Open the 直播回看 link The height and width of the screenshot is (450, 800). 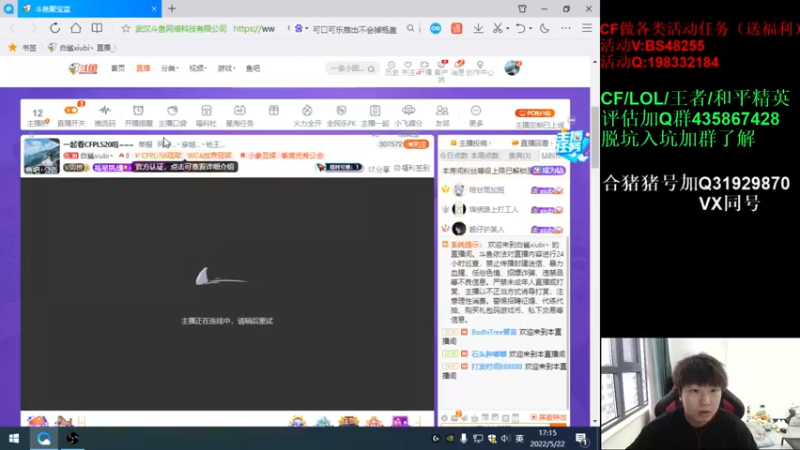[531, 143]
